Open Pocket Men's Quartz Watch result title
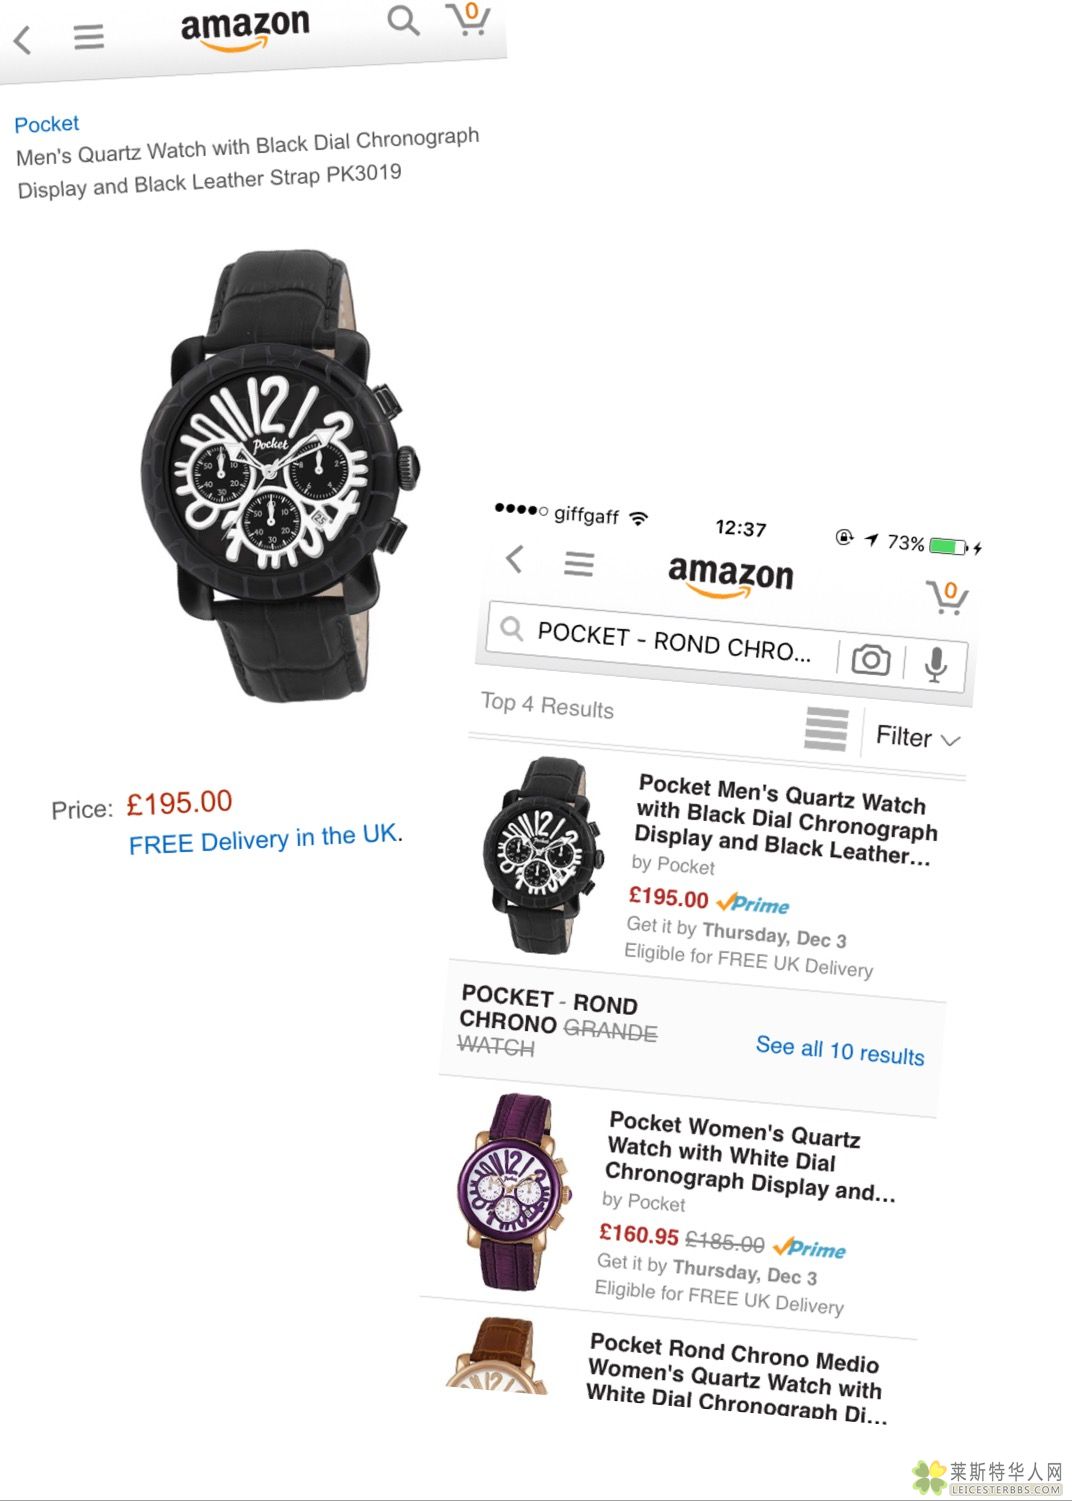This screenshot has height=1501, width=1072. (786, 819)
